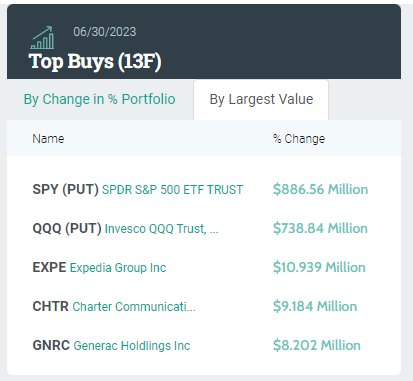Open Invesco QQQ Trust link

[x=162, y=229]
